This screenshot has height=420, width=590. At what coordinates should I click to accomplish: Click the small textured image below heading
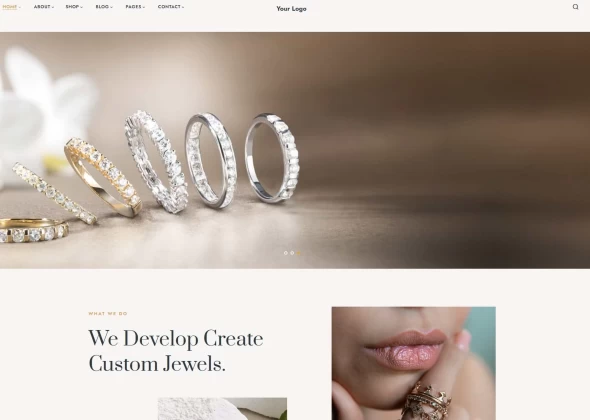pyautogui.click(x=222, y=409)
